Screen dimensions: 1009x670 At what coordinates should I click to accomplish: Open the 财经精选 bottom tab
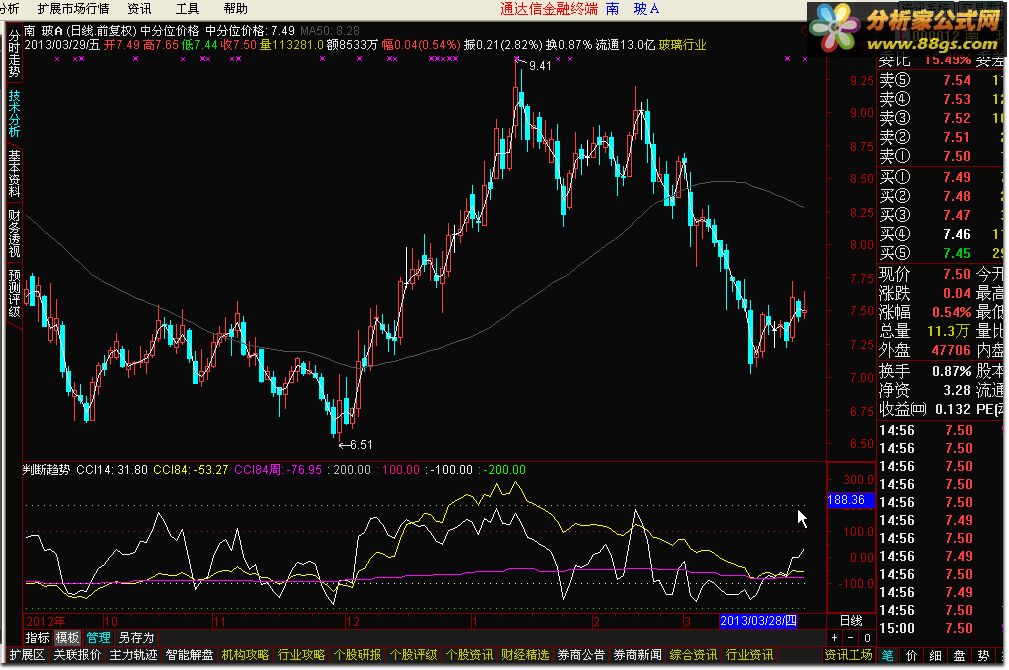pyautogui.click(x=525, y=655)
